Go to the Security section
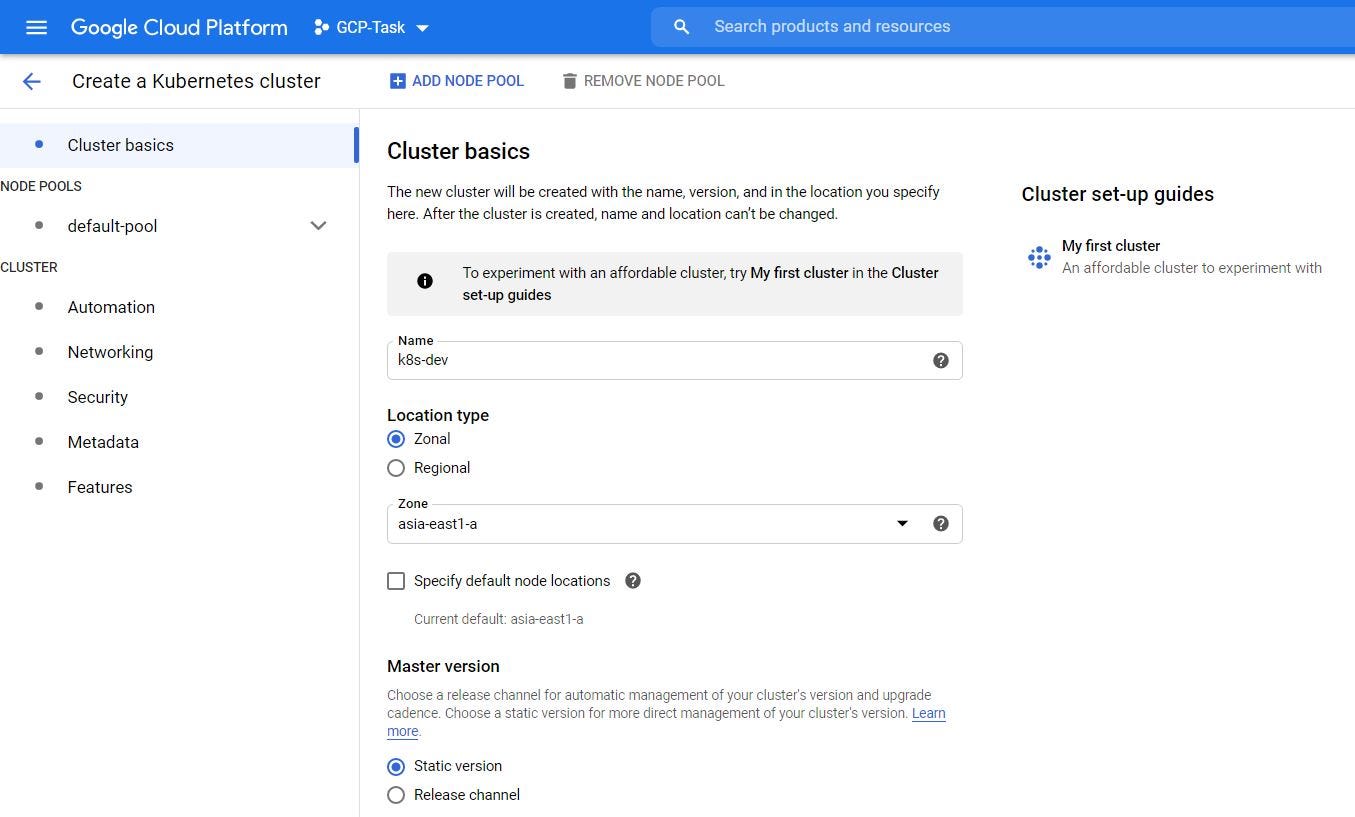This screenshot has height=817, width=1355. pos(178,397)
